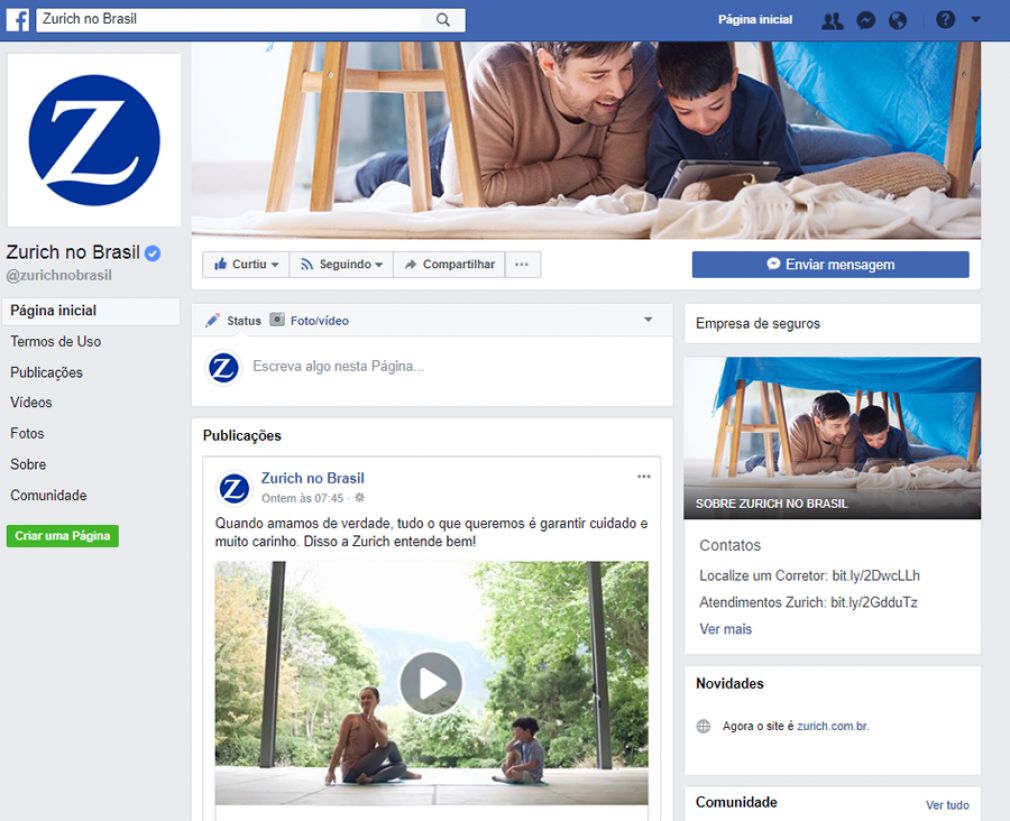Select Publicações in the left sidebar

(47, 372)
